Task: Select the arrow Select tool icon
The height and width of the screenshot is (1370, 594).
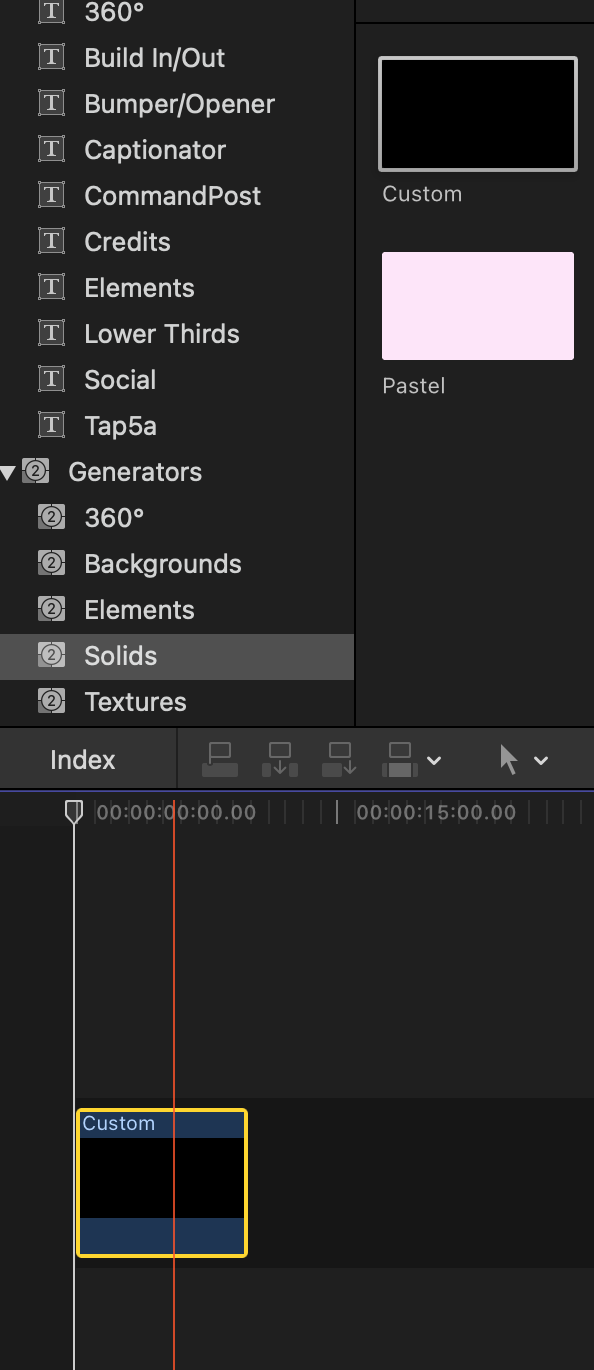Action: (x=509, y=760)
